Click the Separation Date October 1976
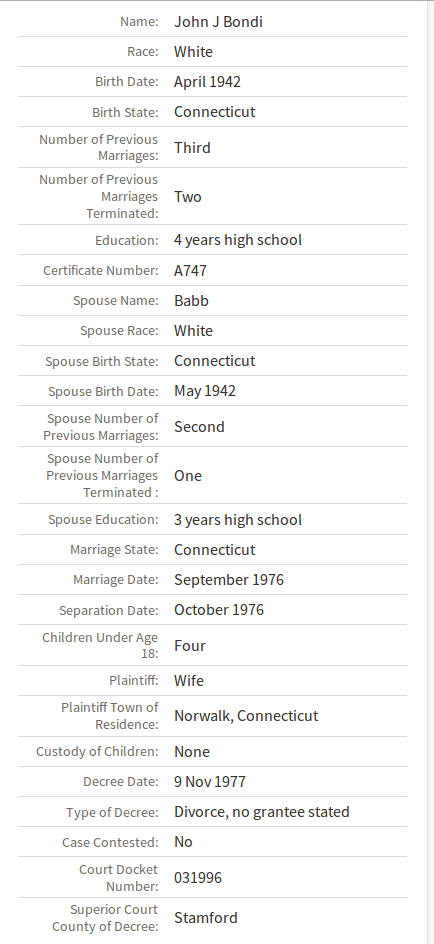Image resolution: width=434 pixels, height=944 pixels. pos(219,610)
